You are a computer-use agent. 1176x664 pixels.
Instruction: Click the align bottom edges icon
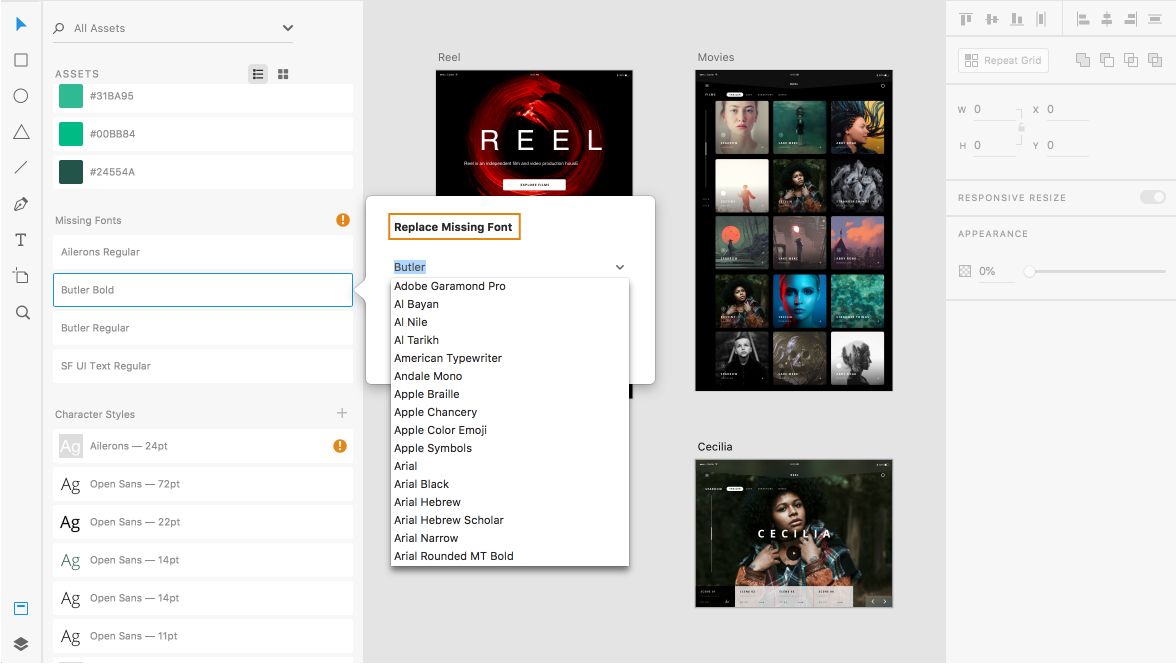(1016, 20)
